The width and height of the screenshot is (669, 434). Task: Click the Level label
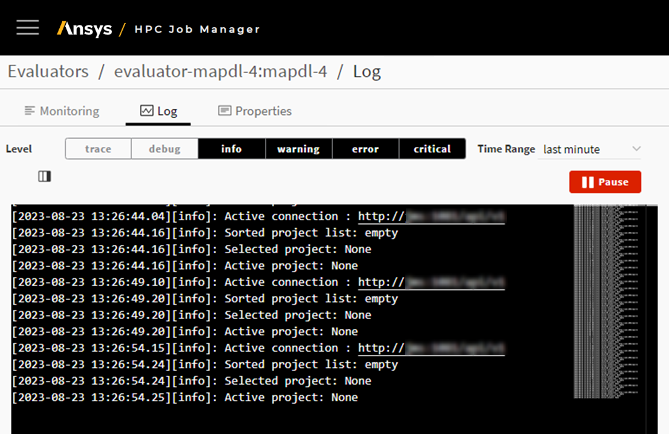coord(19,149)
